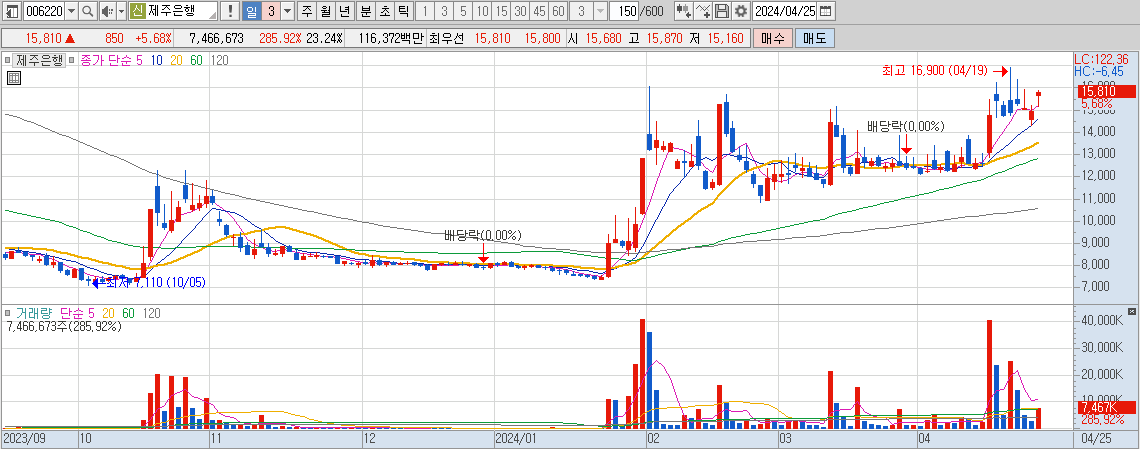The image size is (1140, 449).
Task: Click the data table grid icon
Action: pyautogui.click(x=13, y=78)
